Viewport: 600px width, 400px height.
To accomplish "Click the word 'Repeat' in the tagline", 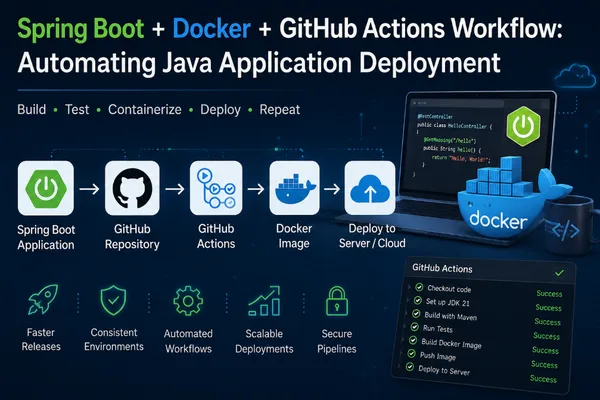I will click(280, 110).
